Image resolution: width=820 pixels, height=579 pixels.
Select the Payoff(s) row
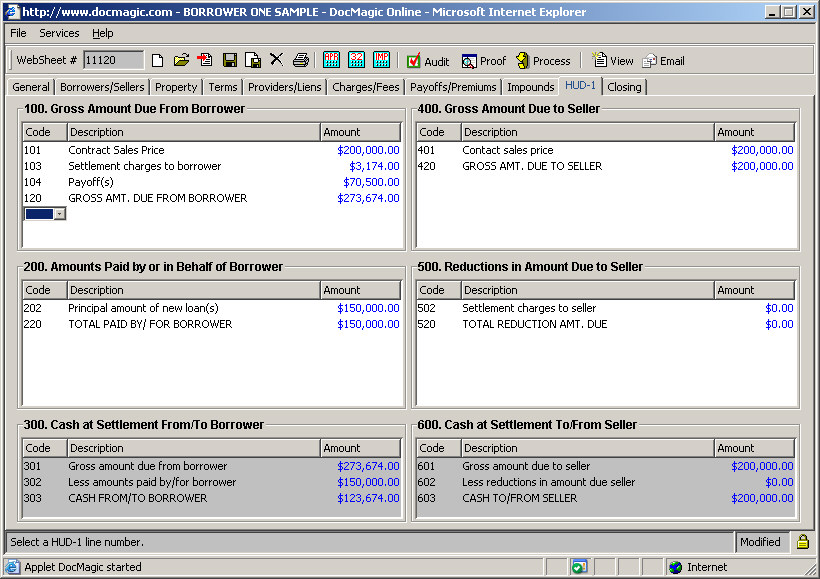point(211,182)
